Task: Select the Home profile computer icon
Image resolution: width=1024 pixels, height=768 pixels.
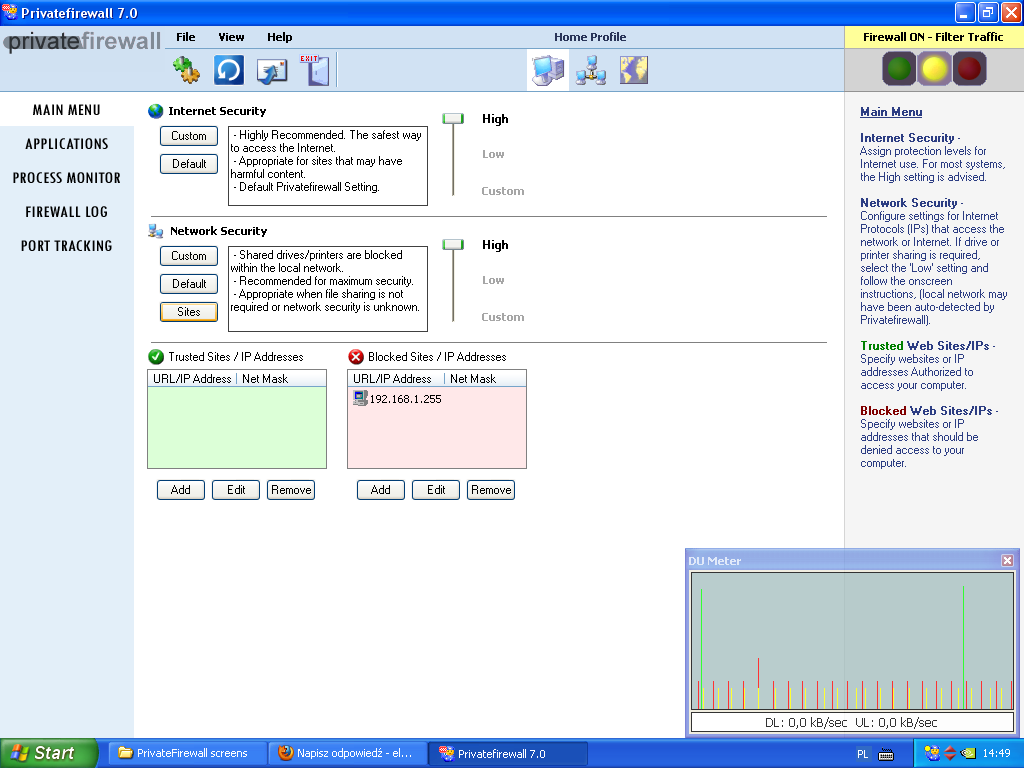Action: coord(547,71)
